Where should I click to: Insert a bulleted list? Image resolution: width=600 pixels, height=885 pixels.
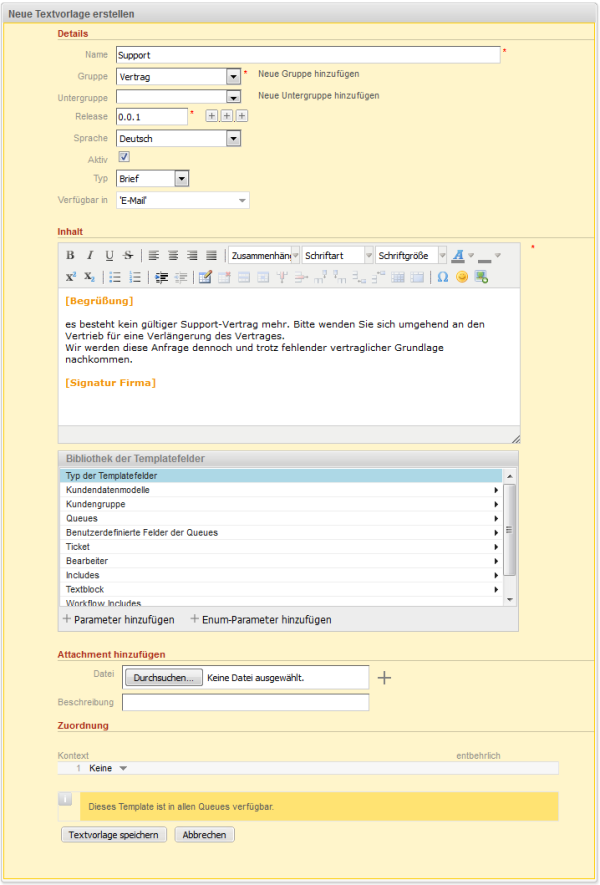[x=115, y=277]
